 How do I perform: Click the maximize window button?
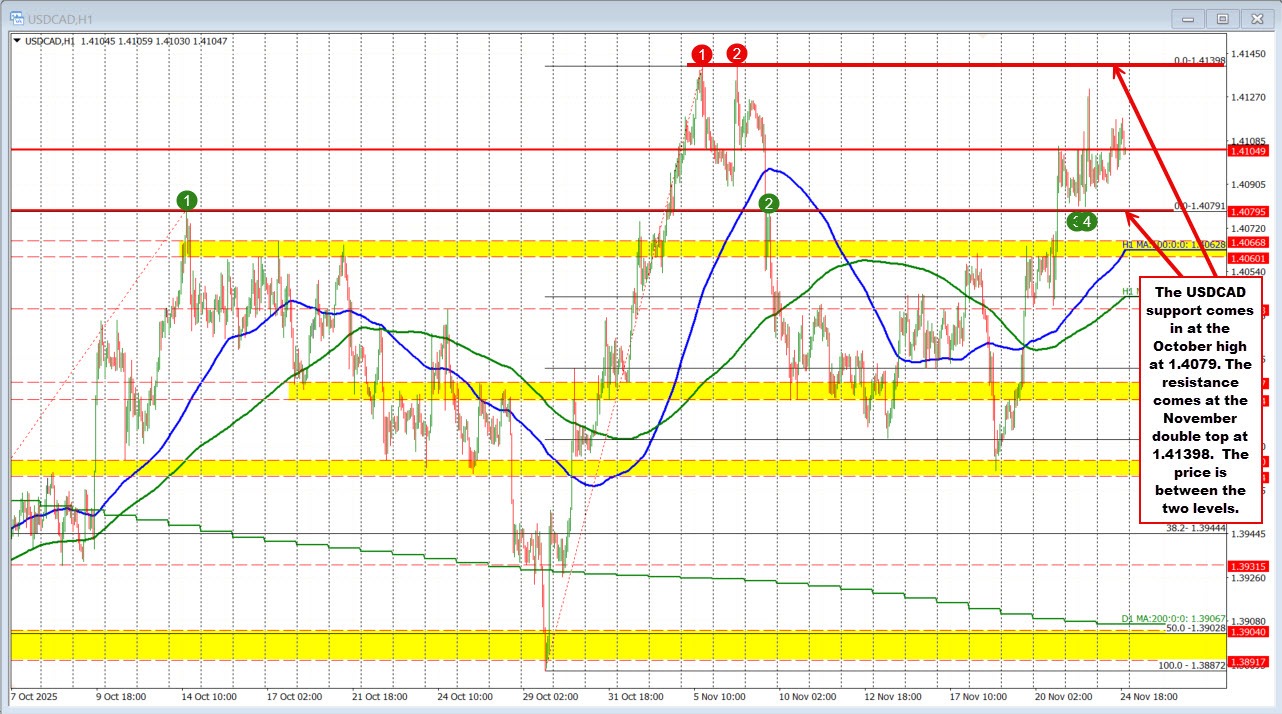(x=1222, y=18)
